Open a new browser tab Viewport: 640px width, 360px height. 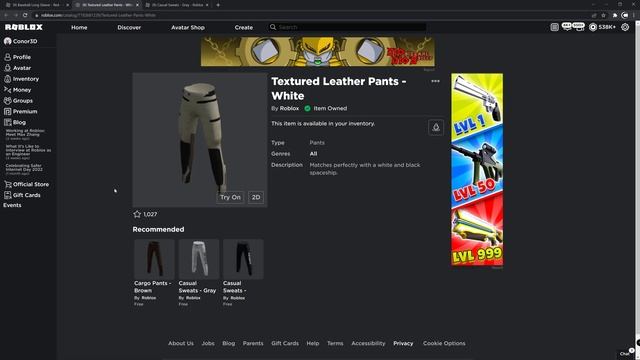(218, 5)
